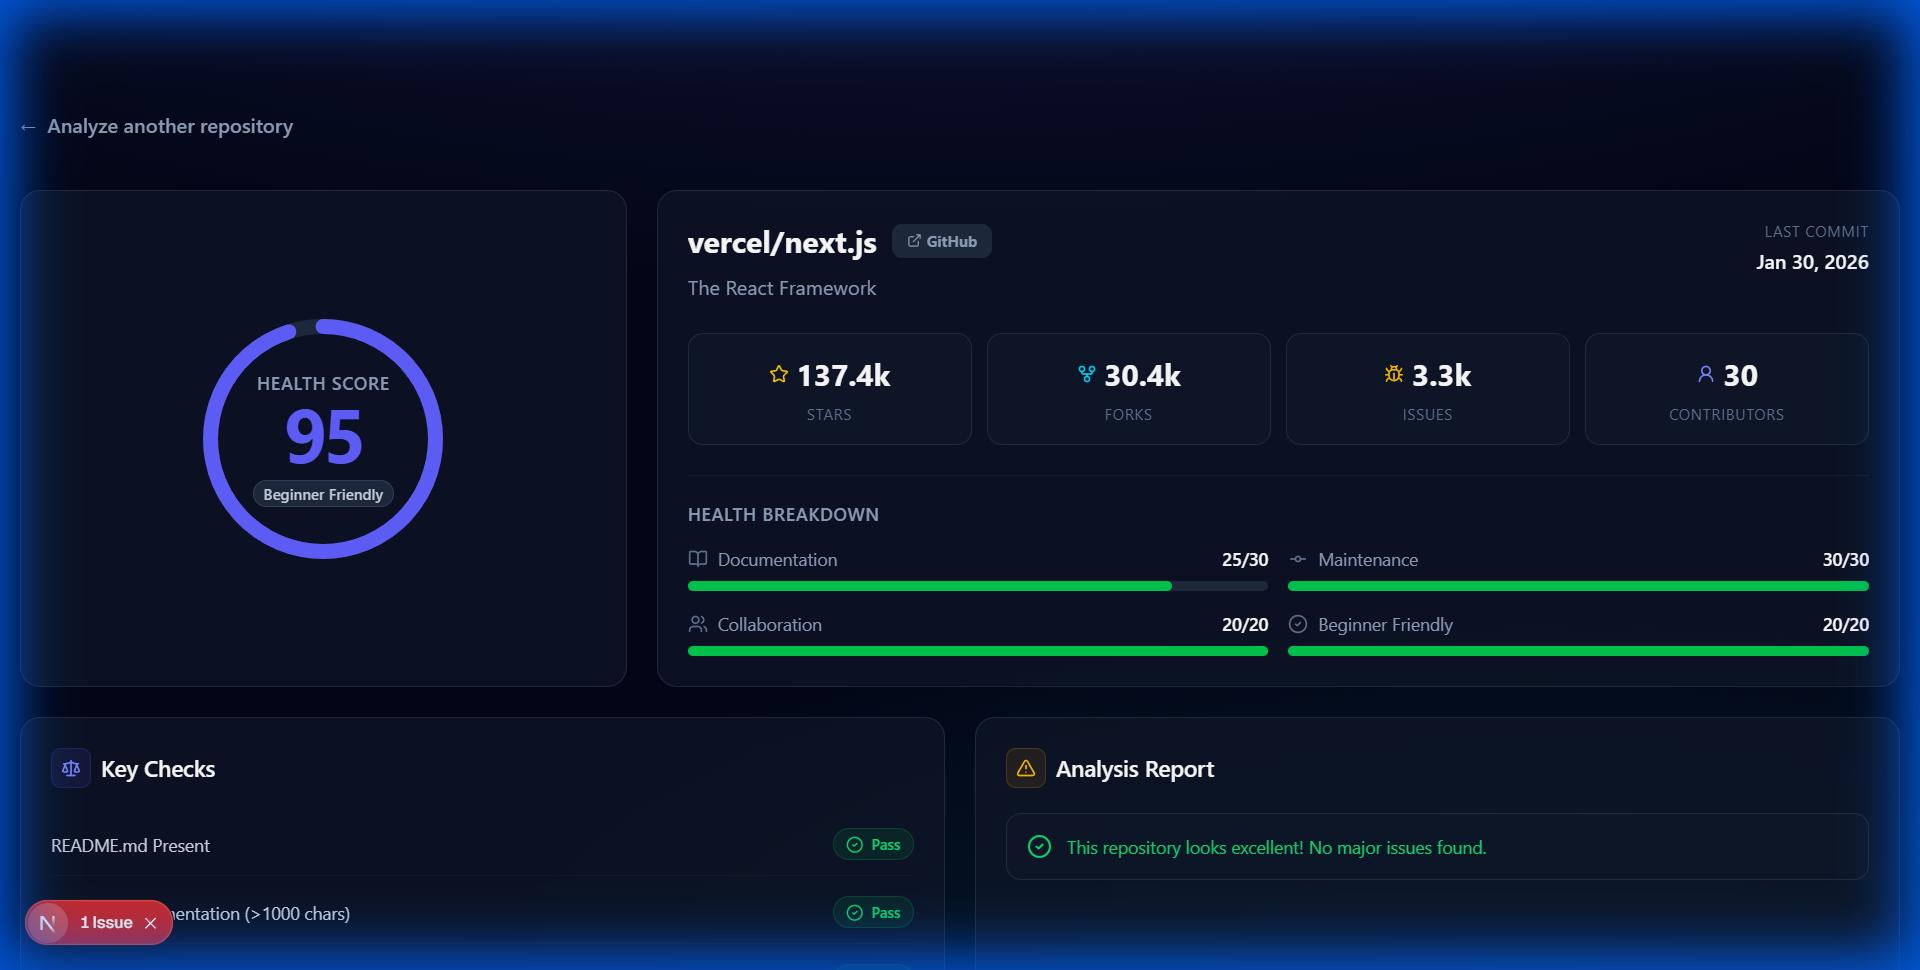Open the GitHub link for vercel/next.js
The width and height of the screenshot is (1920, 970).
coord(941,241)
